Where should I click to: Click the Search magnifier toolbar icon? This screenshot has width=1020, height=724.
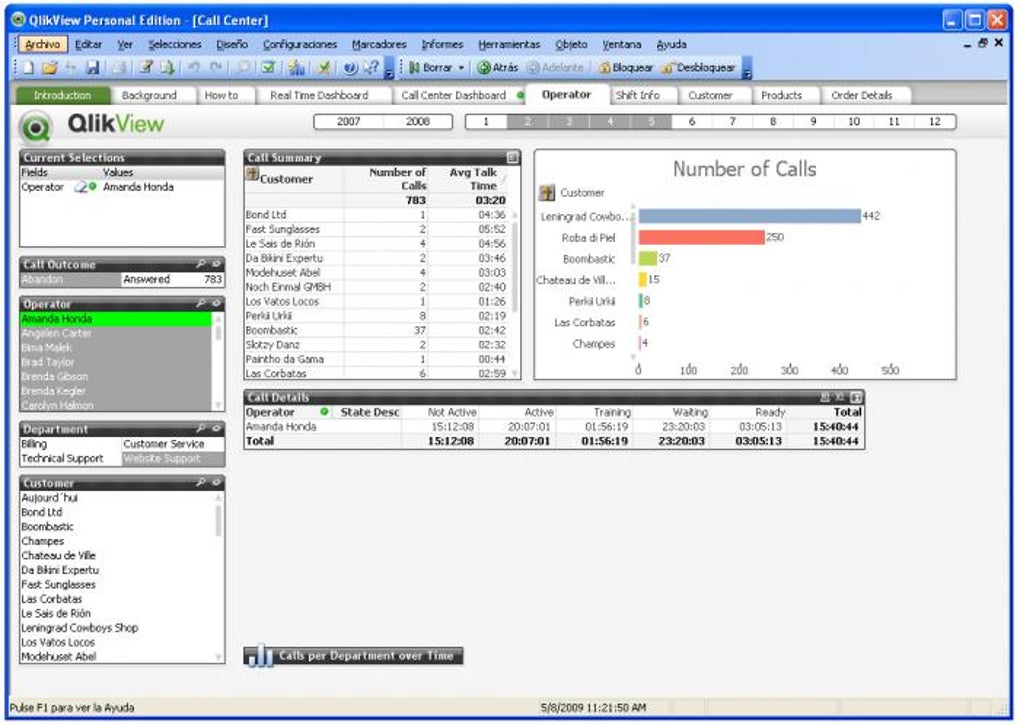click(243, 68)
